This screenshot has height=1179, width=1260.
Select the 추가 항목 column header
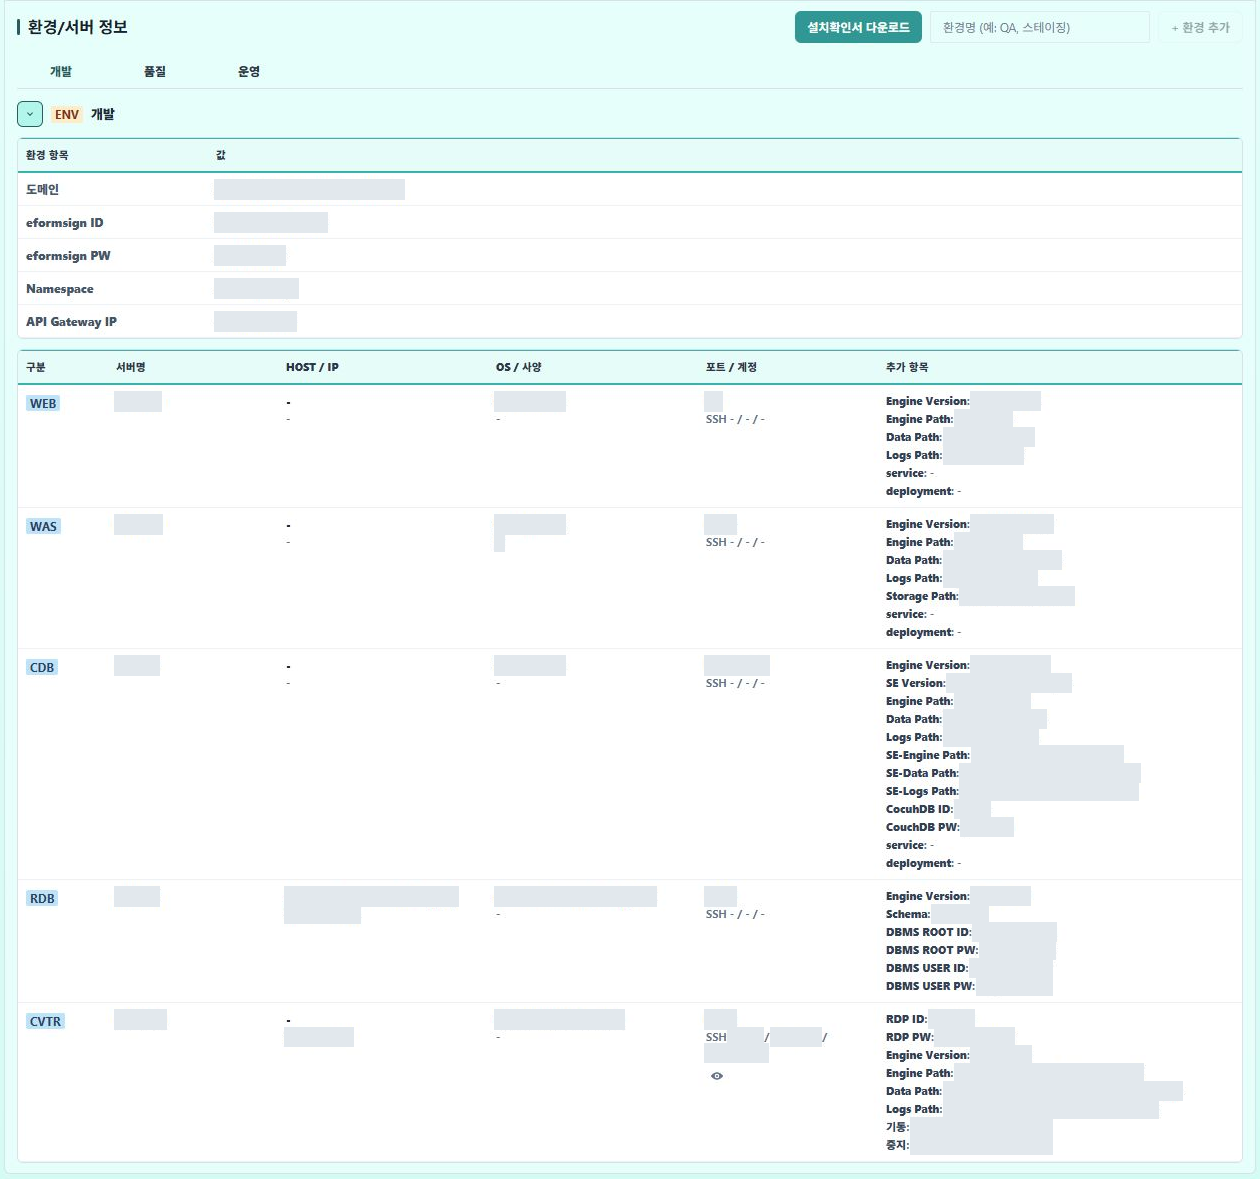pos(907,367)
